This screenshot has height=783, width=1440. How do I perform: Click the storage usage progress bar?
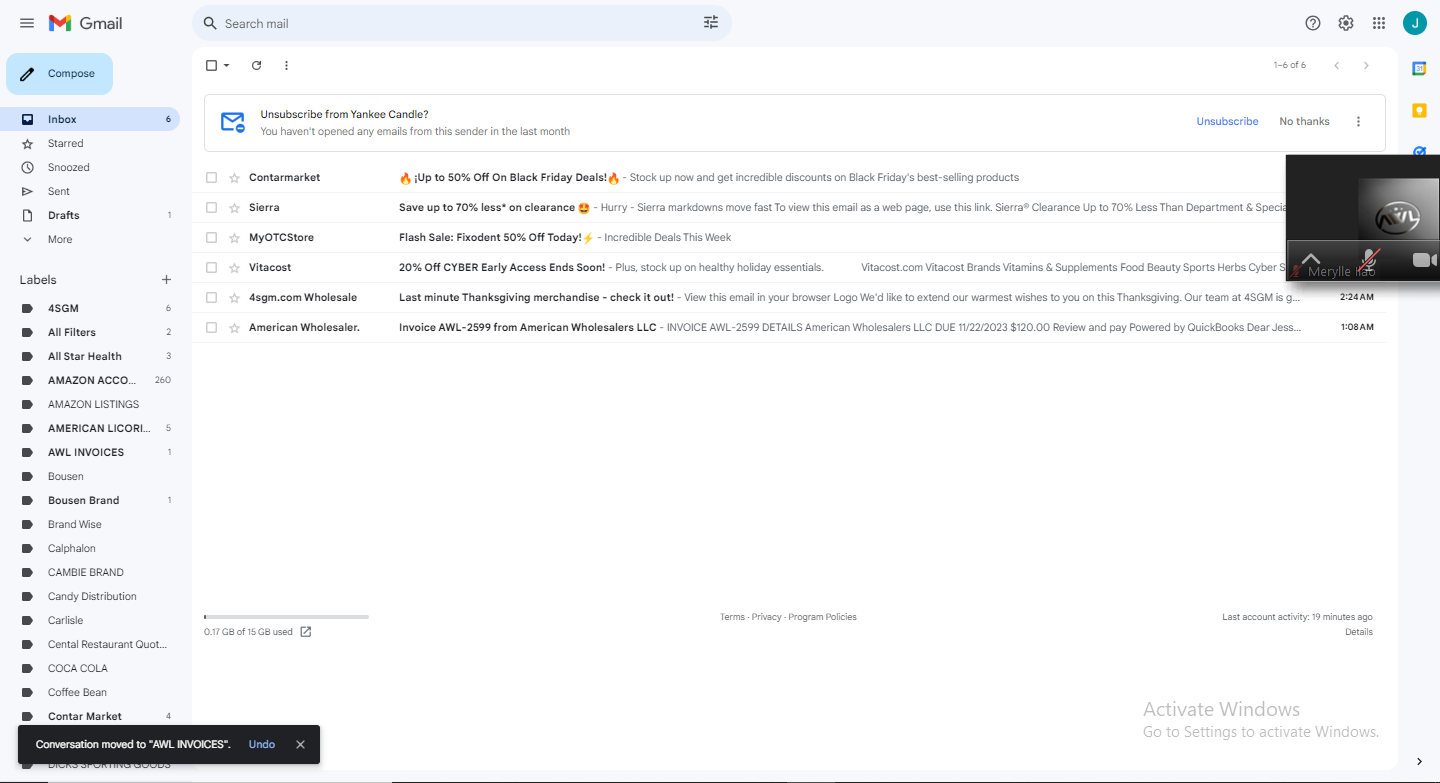[286, 617]
